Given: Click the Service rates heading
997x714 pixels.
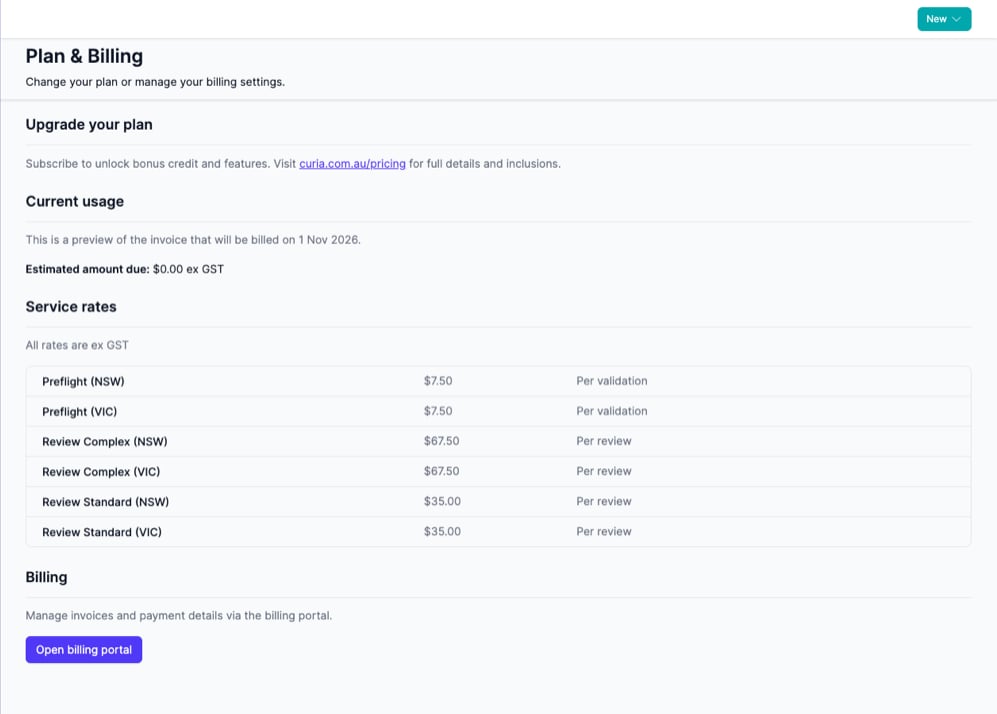Looking at the screenshot, I should (x=71, y=306).
